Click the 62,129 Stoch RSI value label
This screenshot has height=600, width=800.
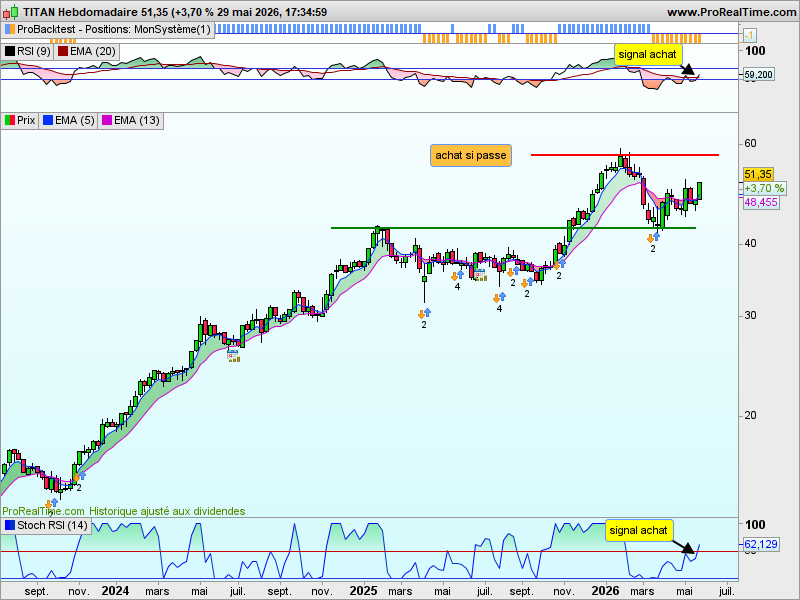click(761, 545)
